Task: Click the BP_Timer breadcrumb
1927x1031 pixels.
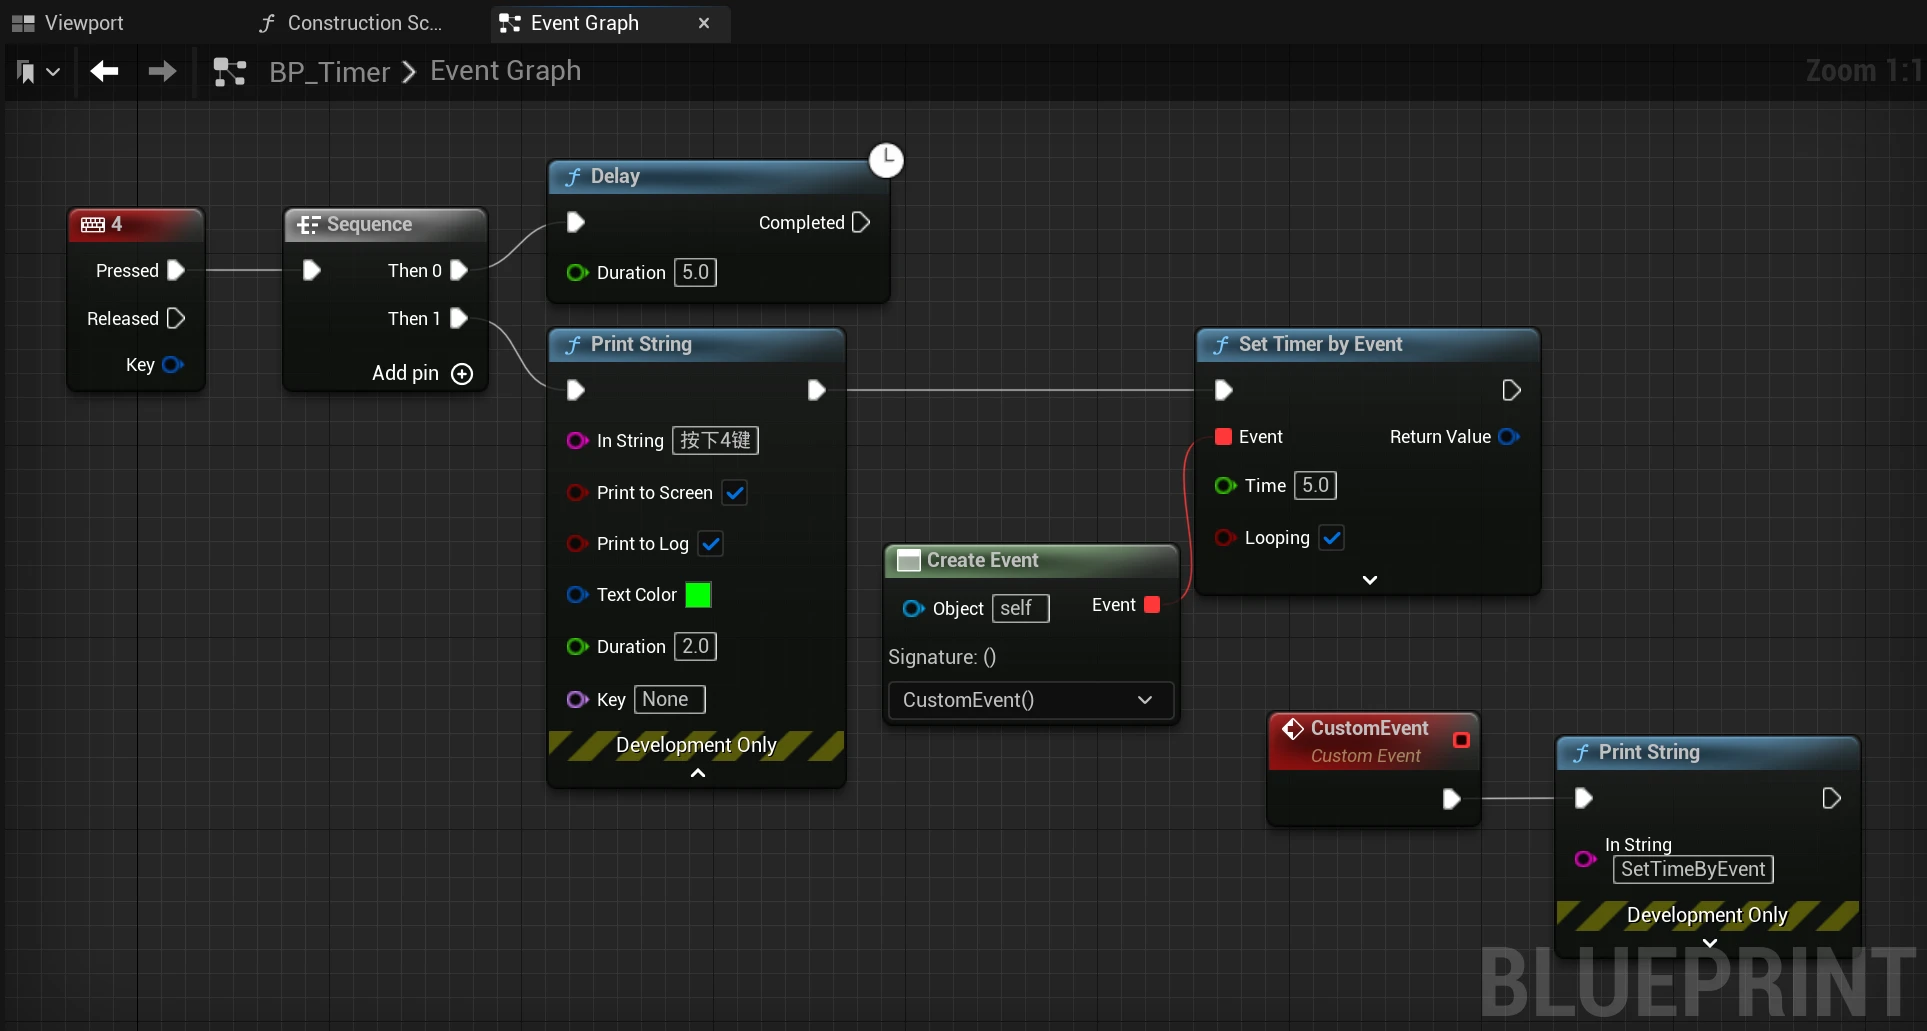Action: [x=329, y=72]
